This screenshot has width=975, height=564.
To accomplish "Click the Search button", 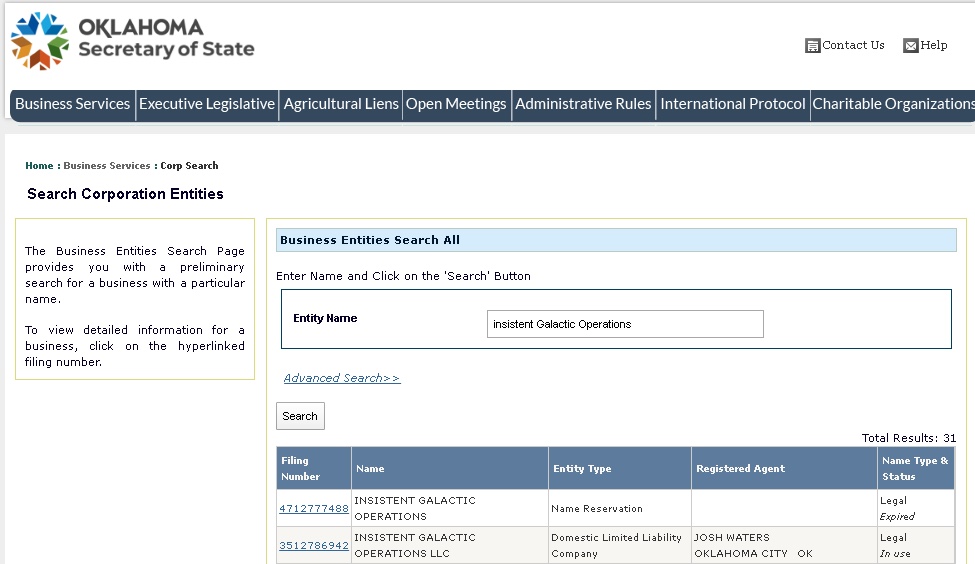I will [300, 416].
